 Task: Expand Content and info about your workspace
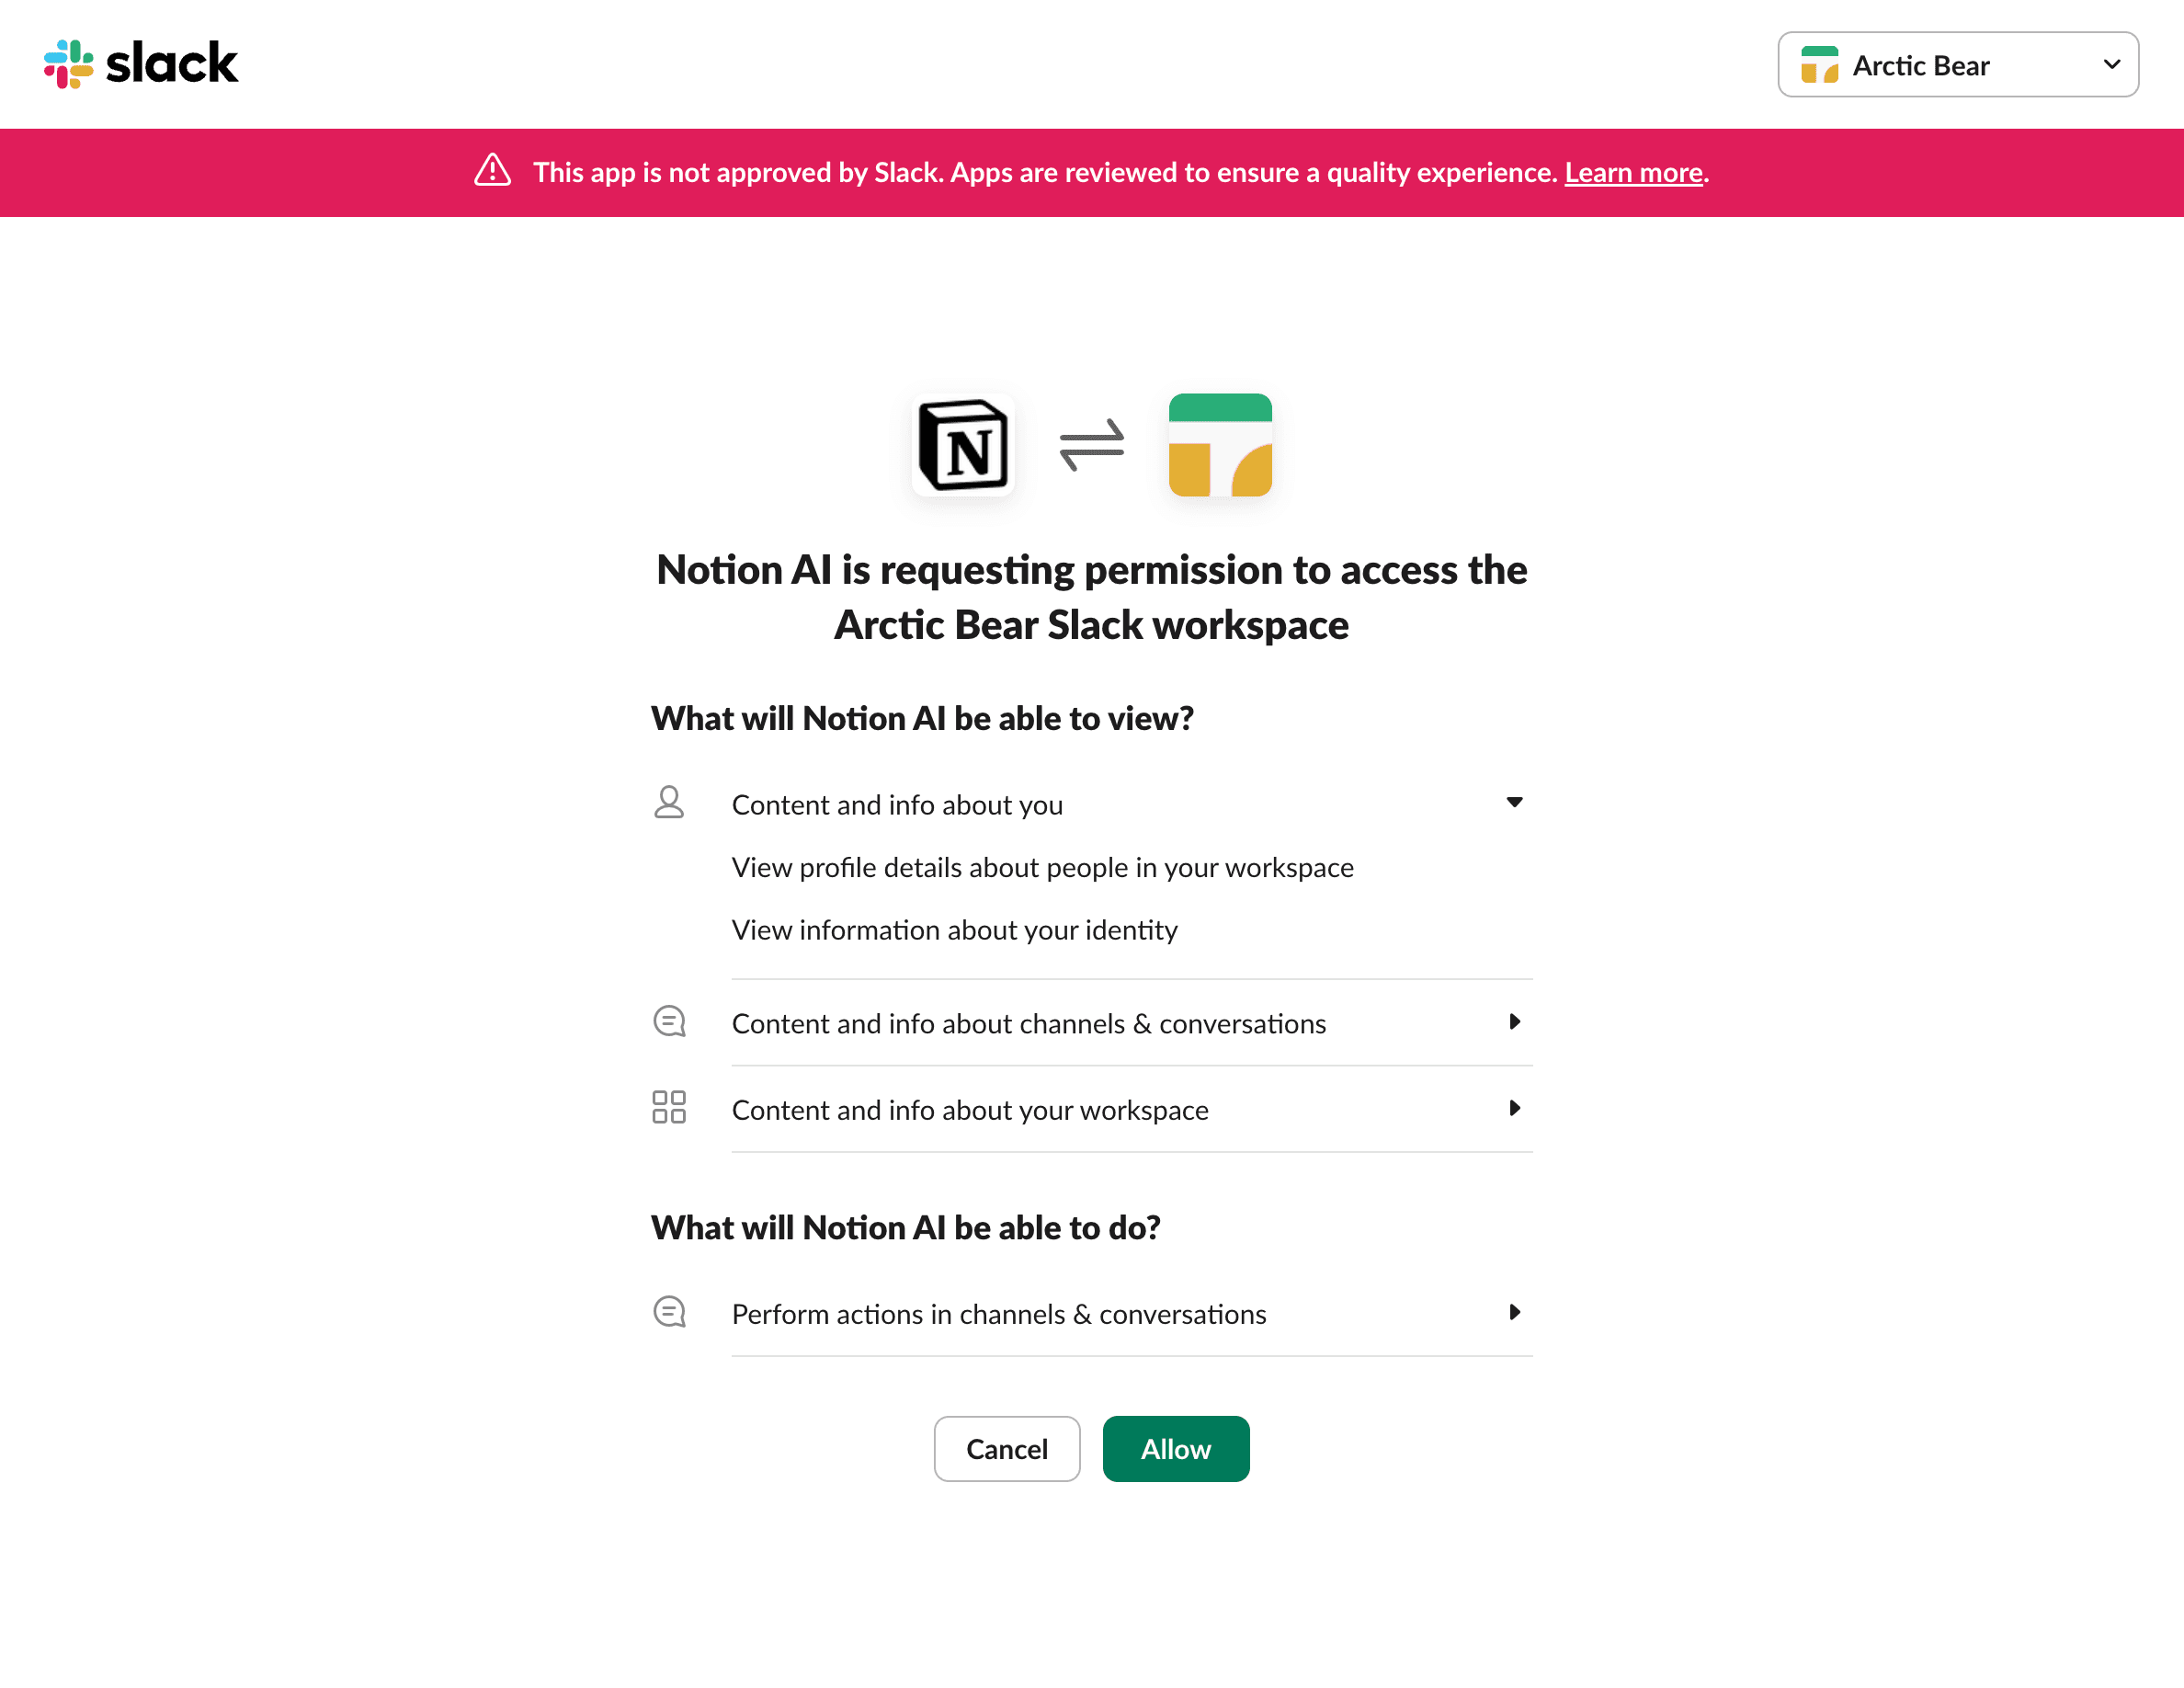[x=1515, y=1108]
